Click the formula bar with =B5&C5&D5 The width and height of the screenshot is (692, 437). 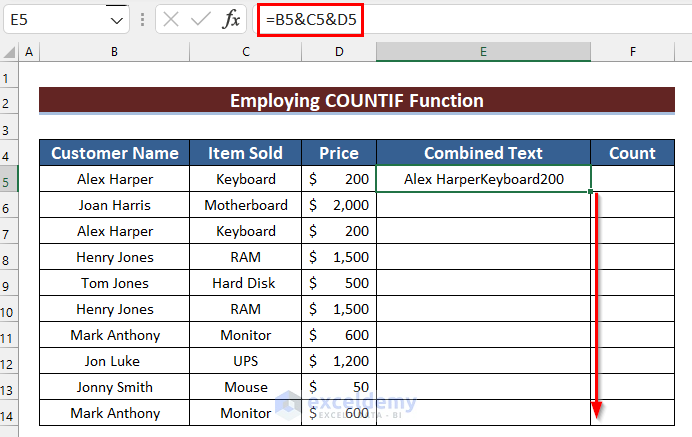tap(500, 19)
